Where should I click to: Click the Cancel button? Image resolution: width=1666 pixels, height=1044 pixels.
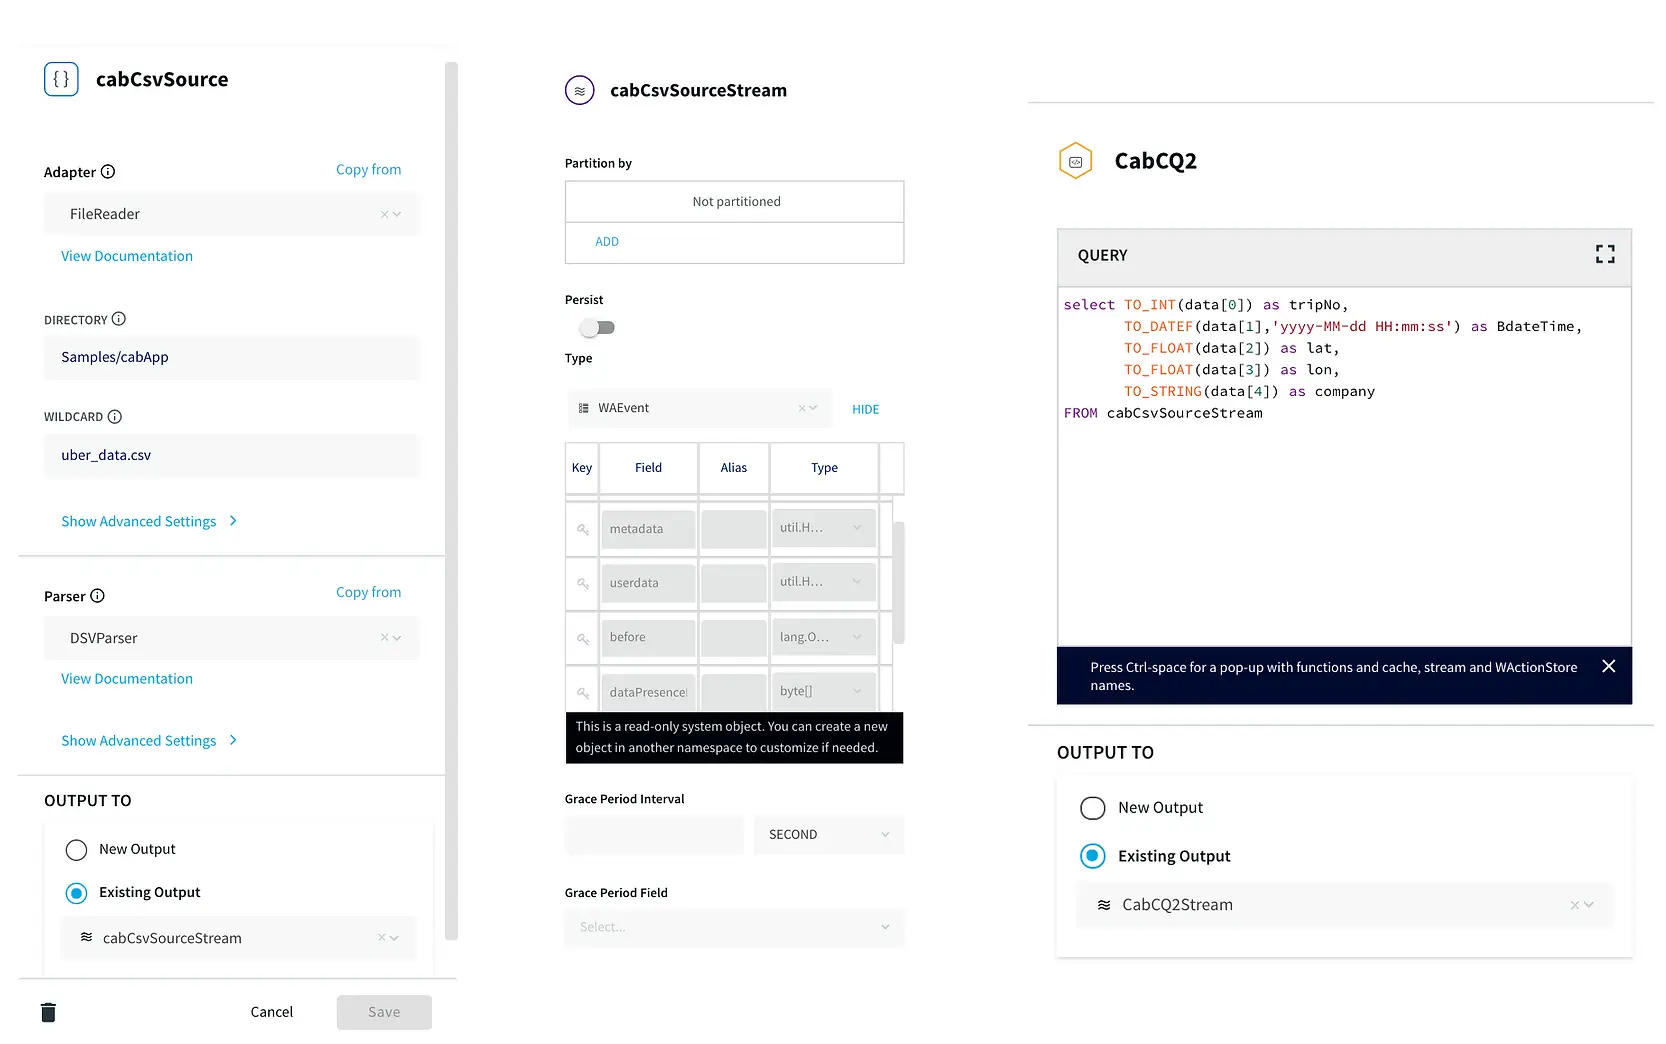click(x=271, y=1012)
